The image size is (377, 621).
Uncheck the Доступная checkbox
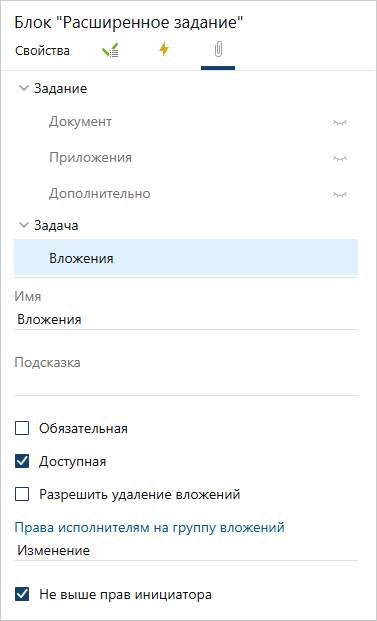pyautogui.click(x=22, y=462)
